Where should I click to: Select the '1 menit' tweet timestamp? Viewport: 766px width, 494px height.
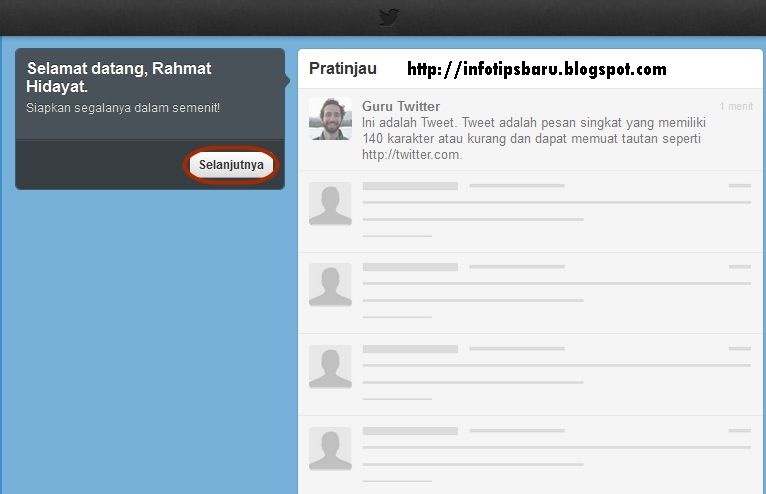[736, 106]
